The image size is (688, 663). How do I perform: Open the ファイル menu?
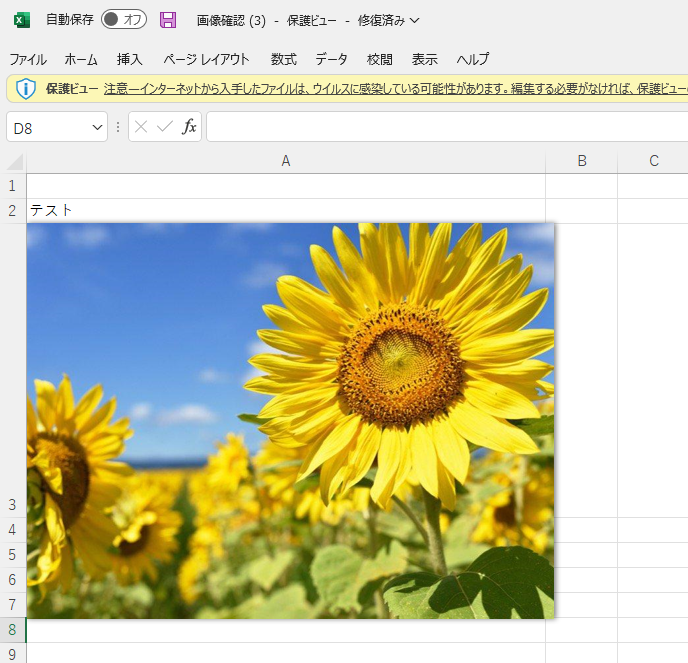coord(28,59)
